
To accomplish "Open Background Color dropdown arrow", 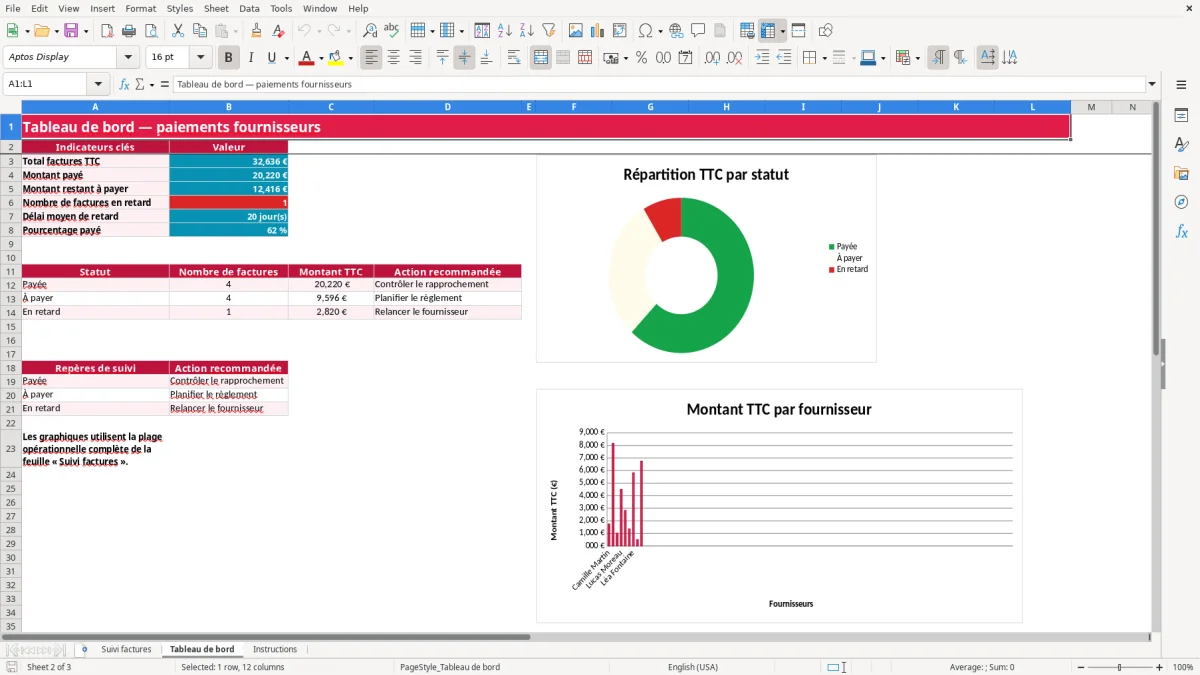I will pos(350,58).
